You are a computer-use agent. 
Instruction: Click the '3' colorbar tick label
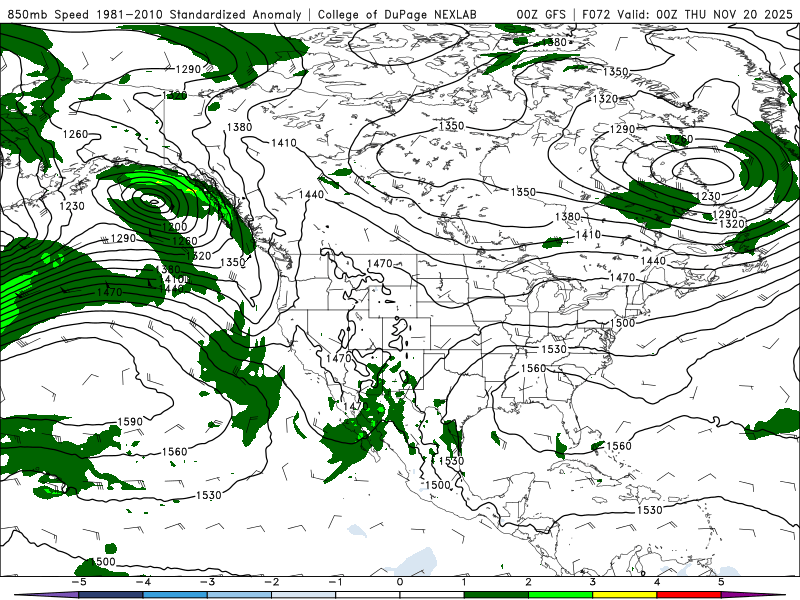coord(593,582)
